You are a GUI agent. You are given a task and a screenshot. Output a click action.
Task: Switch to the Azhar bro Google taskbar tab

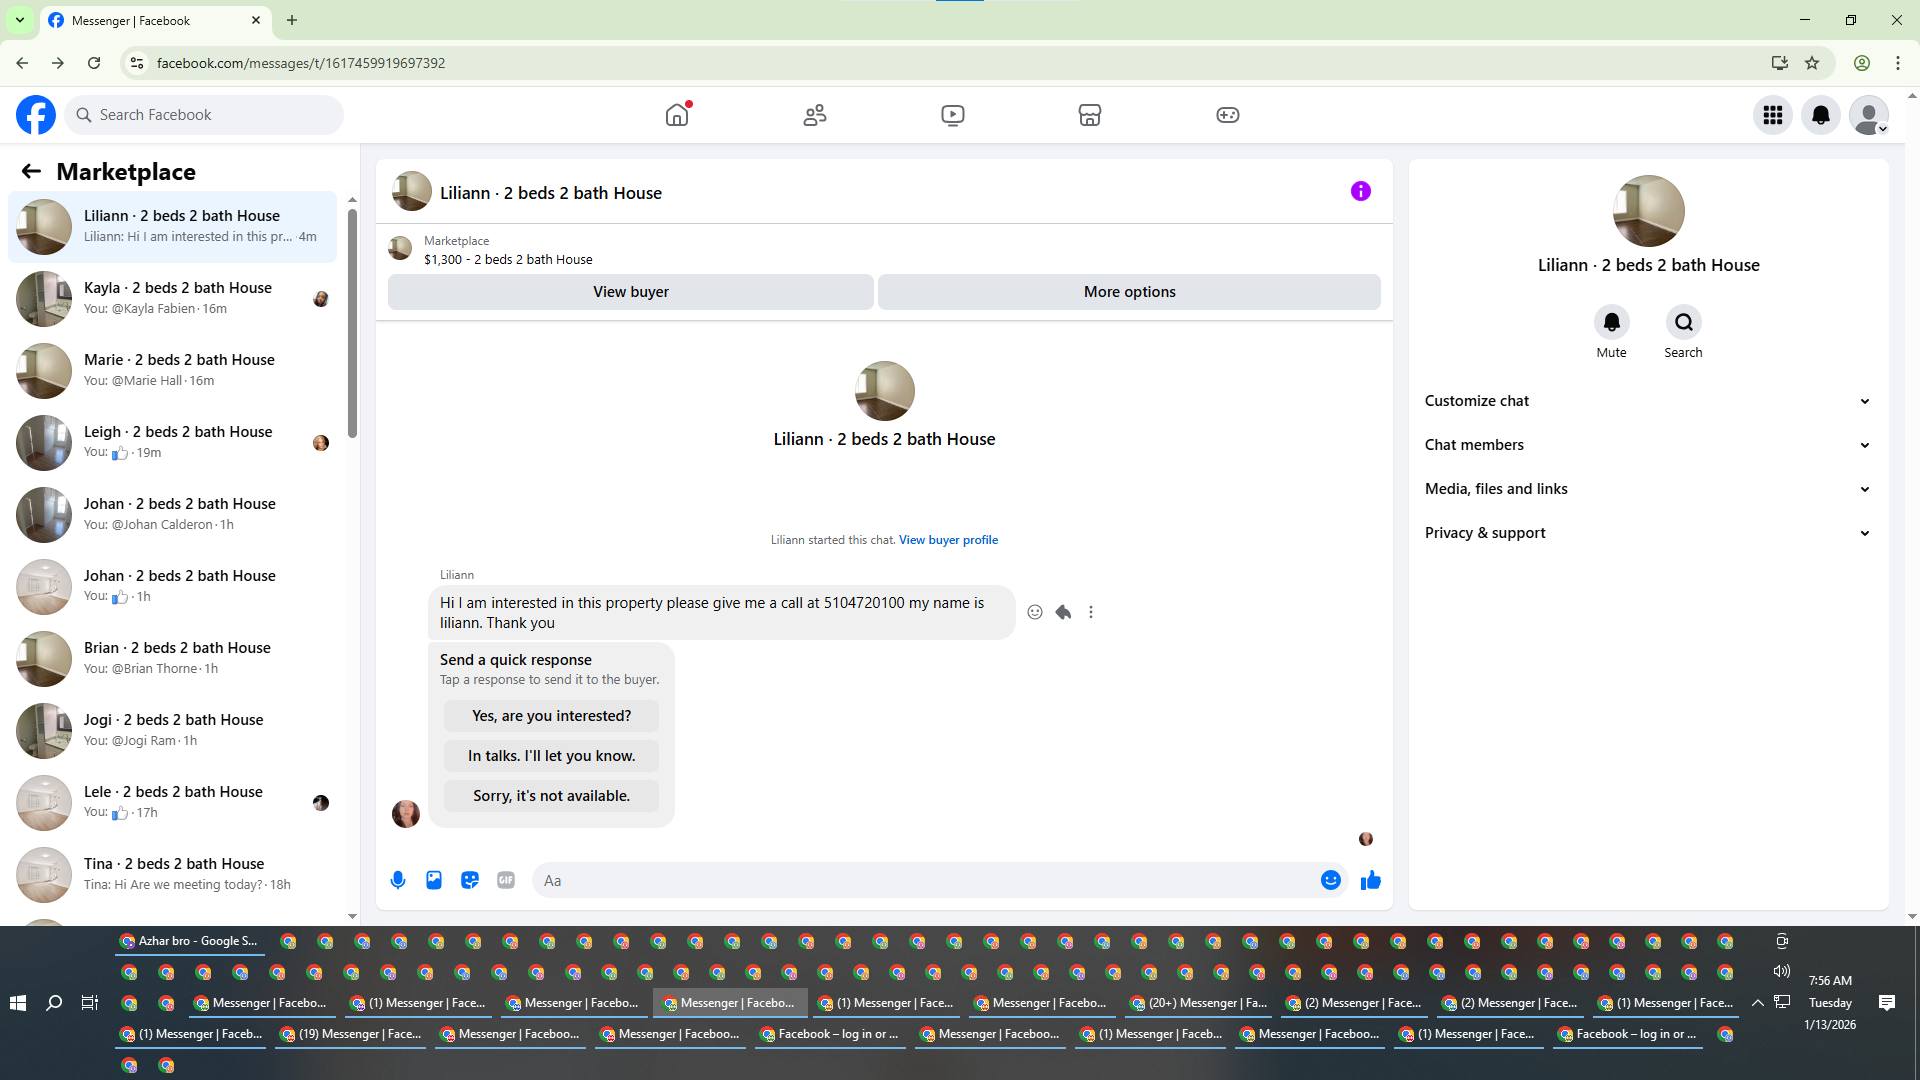click(190, 941)
